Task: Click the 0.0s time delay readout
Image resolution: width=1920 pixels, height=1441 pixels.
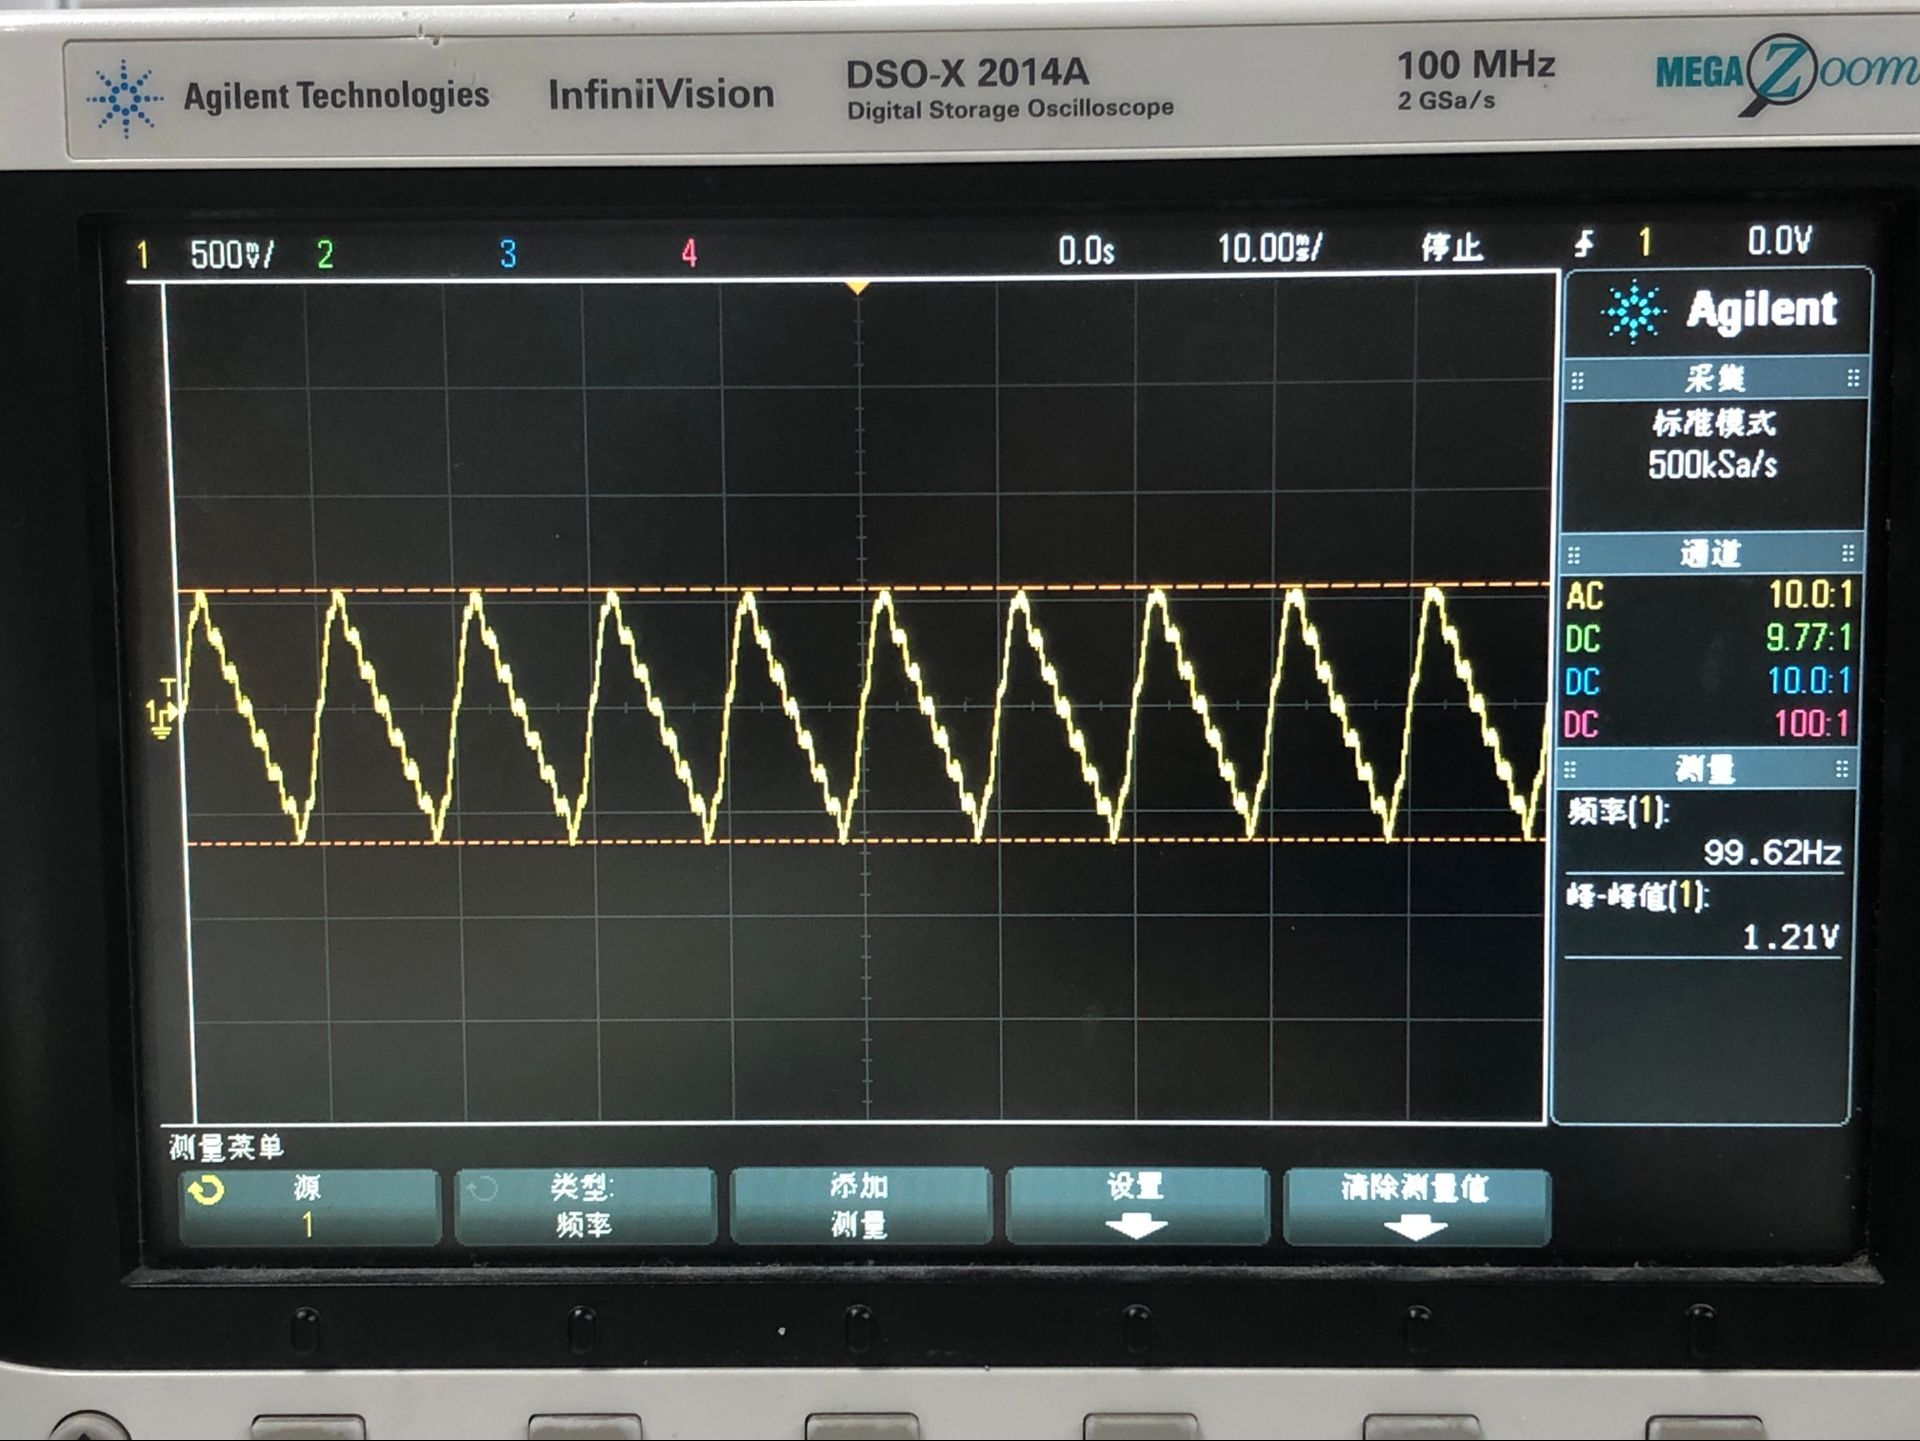Action: [1086, 250]
